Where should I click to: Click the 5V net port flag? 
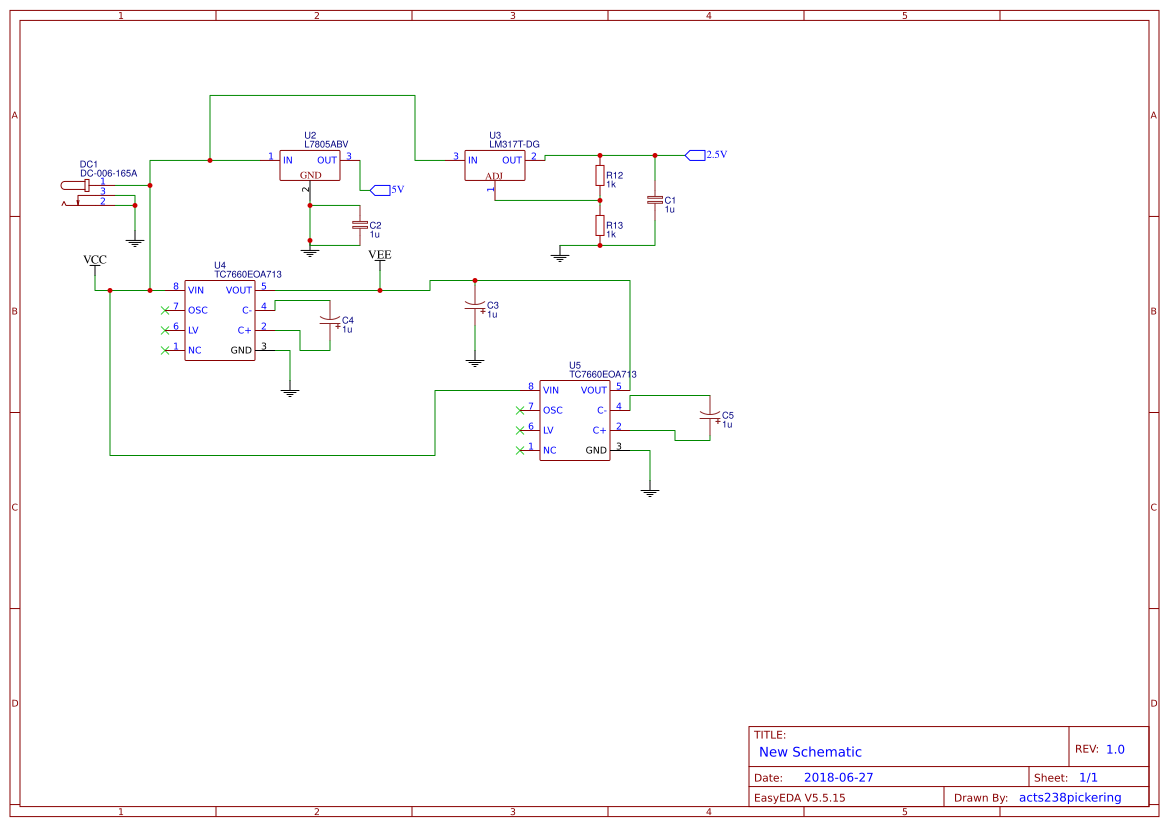pos(380,190)
